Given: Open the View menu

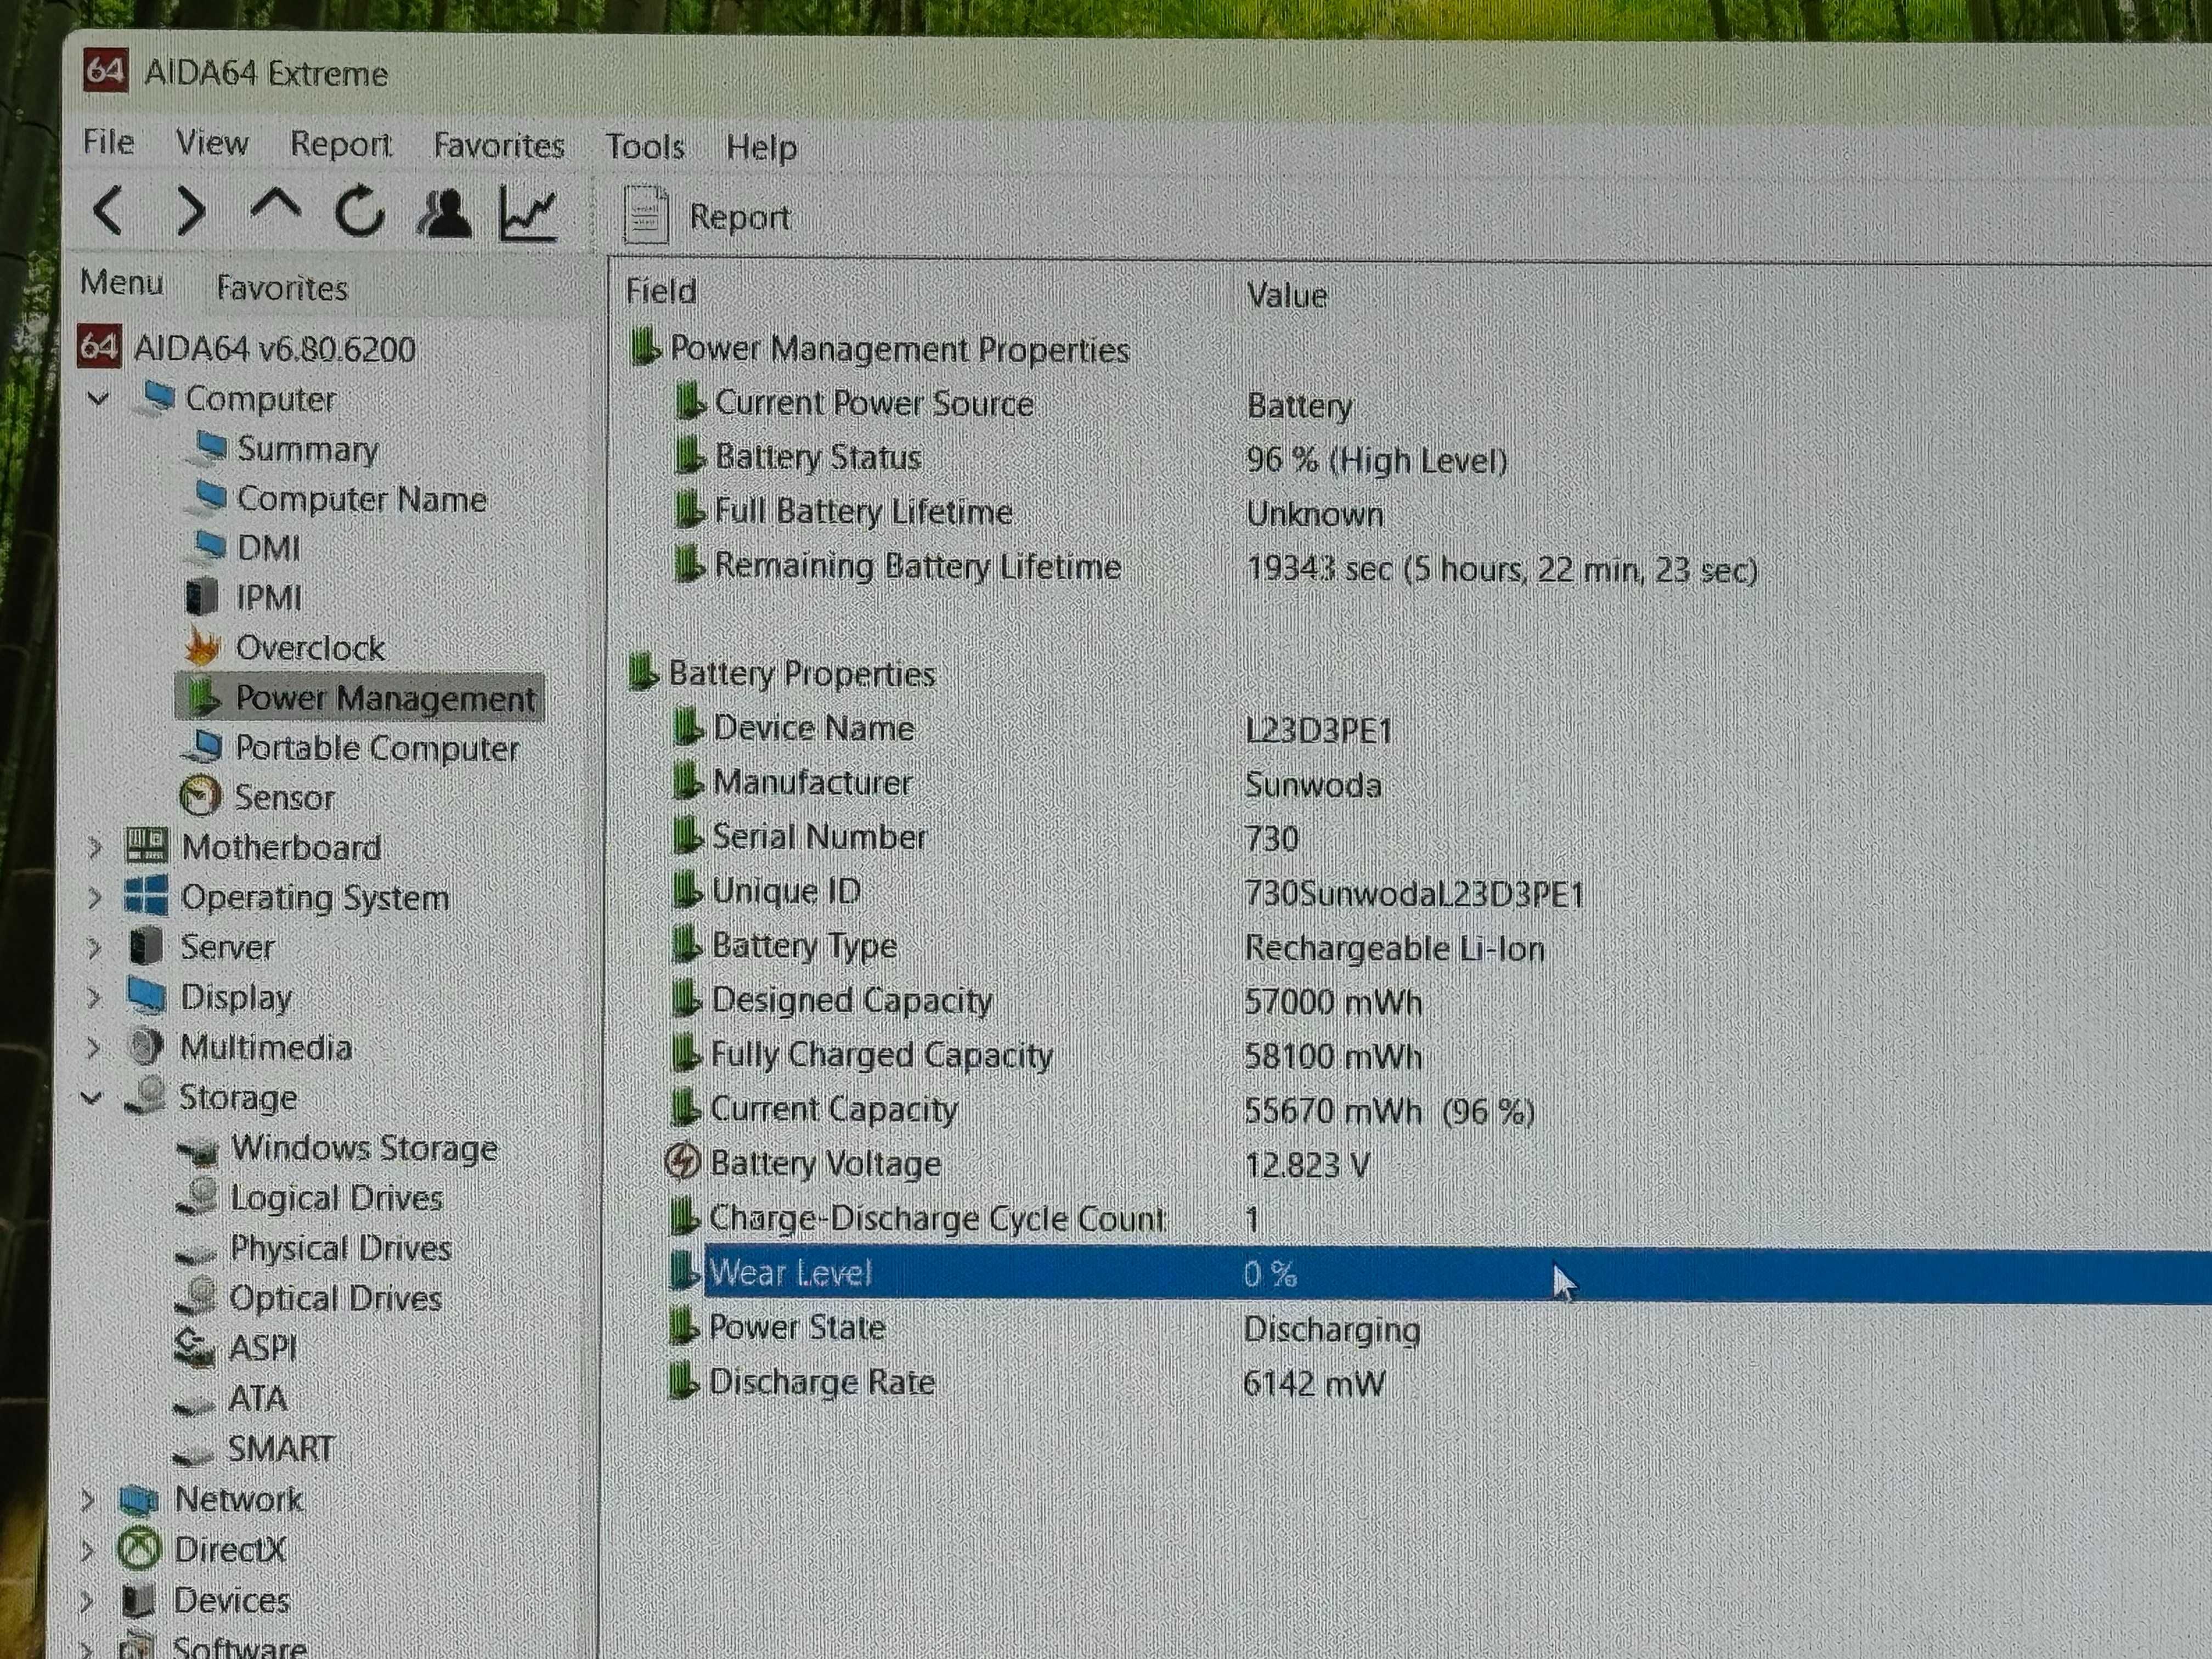Looking at the screenshot, I should 212,143.
